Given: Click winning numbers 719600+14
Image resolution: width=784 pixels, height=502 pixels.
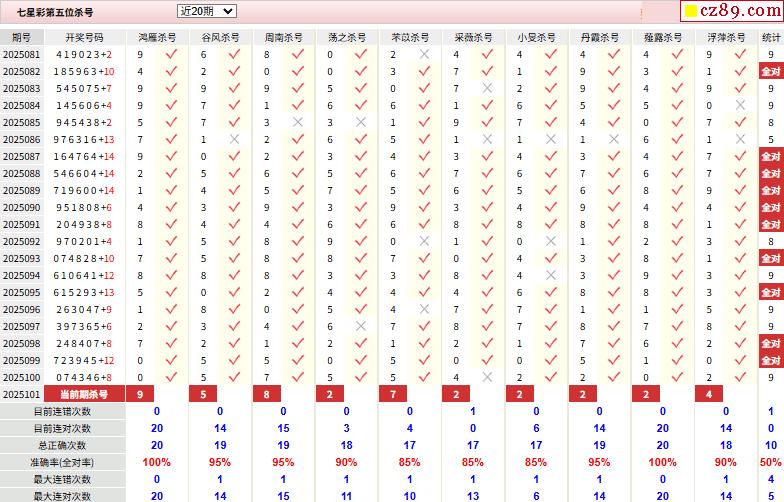Looking at the screenshot, I should (x=84, y=190).
